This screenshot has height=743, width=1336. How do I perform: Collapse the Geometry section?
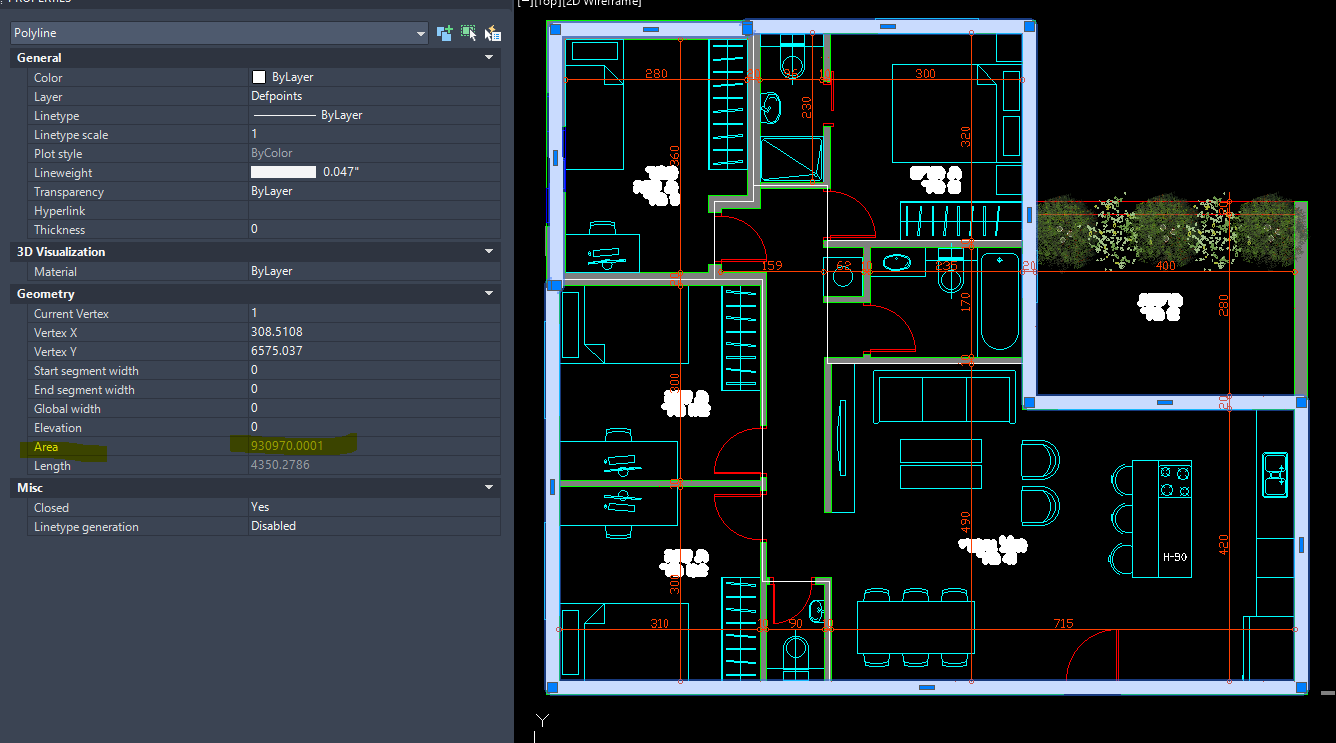(489, 294)
